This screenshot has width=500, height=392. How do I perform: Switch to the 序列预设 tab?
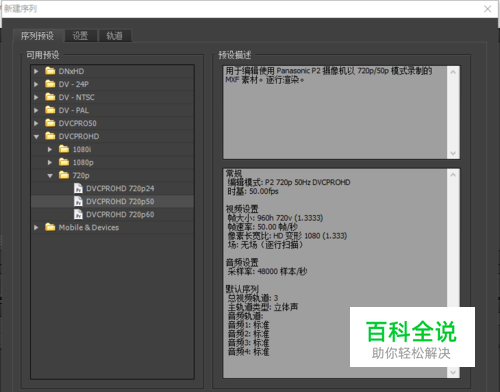37,36
